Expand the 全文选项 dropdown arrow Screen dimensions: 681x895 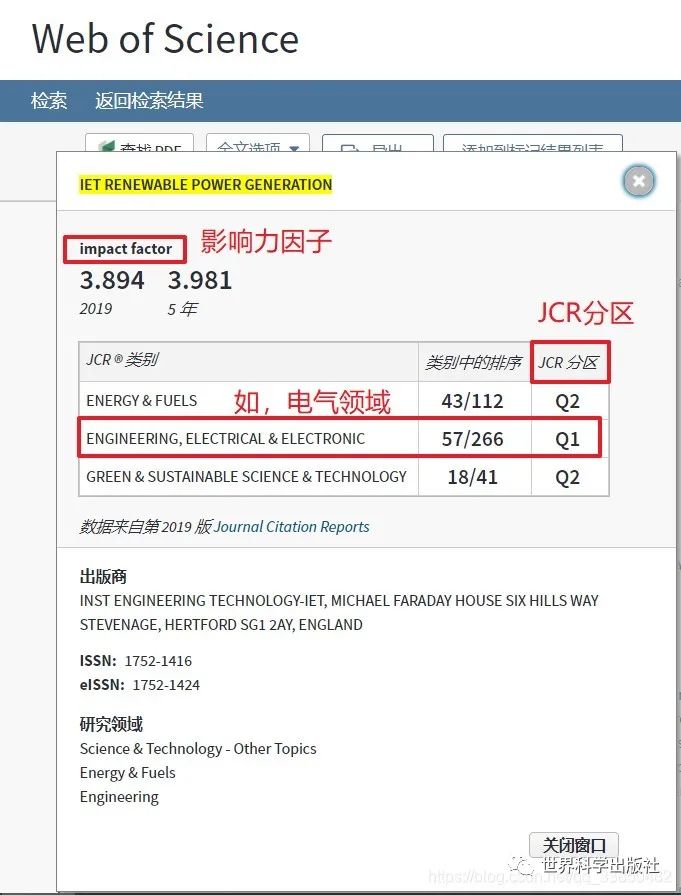click(294, 148)
